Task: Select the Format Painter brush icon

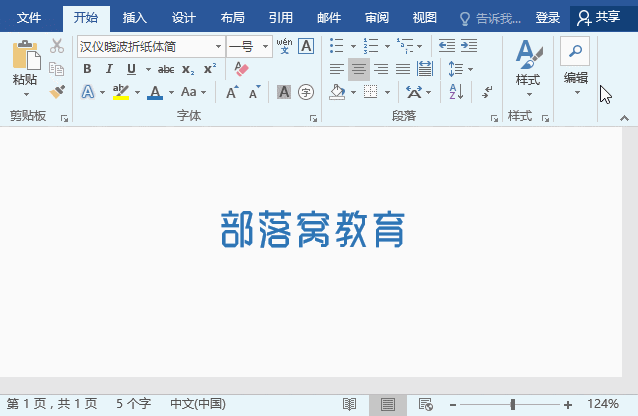Action: pos(57,92)
